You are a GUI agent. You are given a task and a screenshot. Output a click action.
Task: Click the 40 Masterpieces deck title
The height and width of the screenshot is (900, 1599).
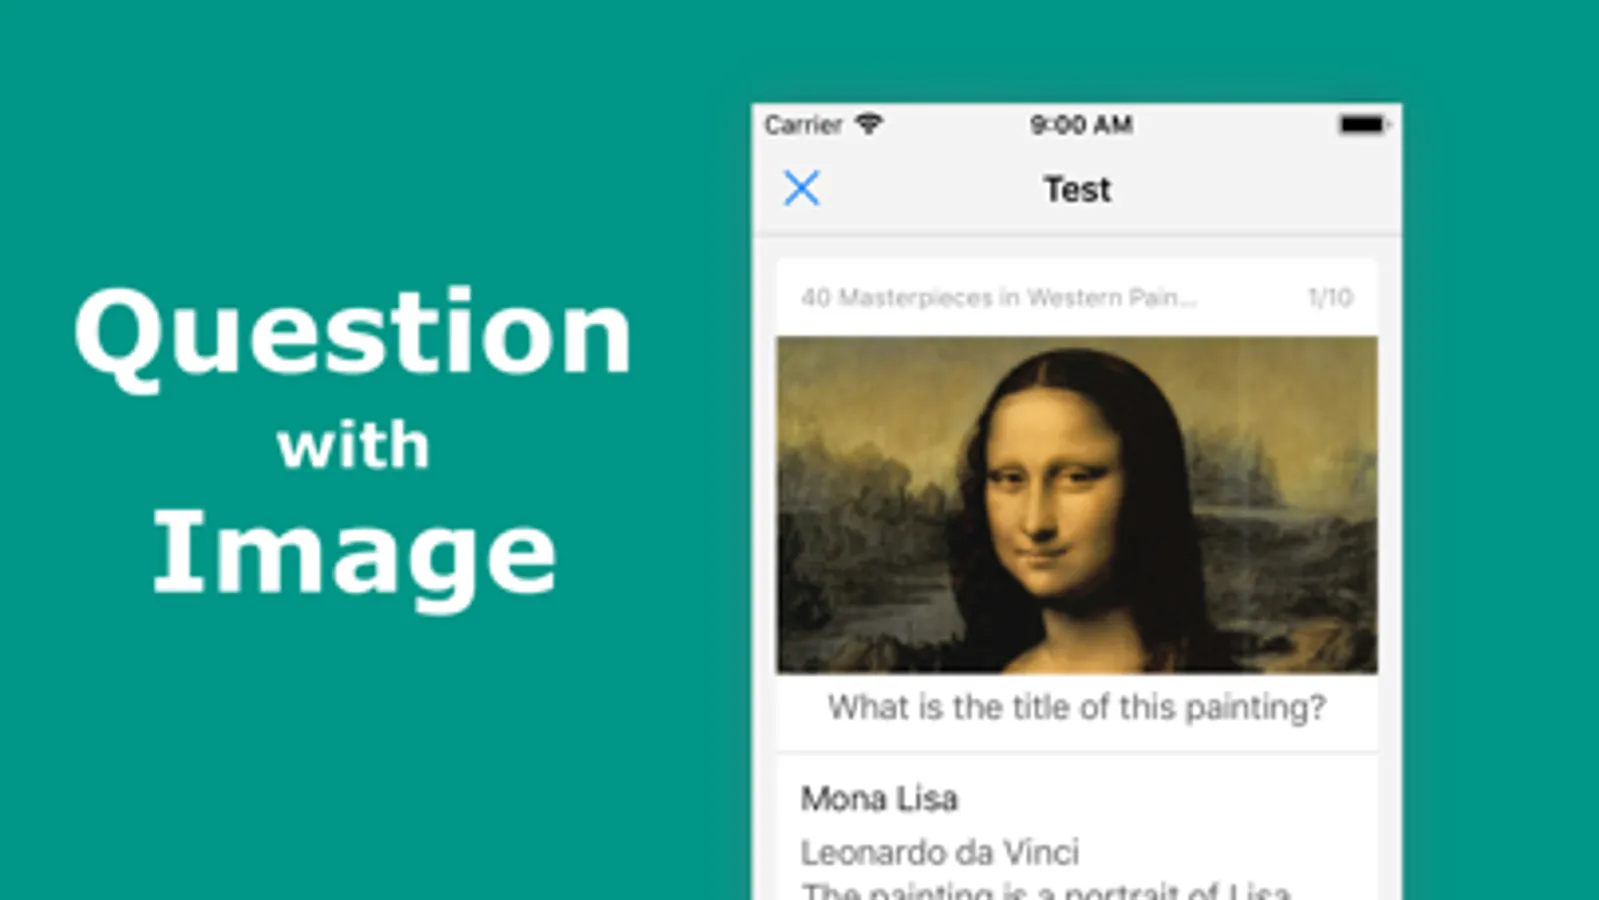click(x=998, y=297)
